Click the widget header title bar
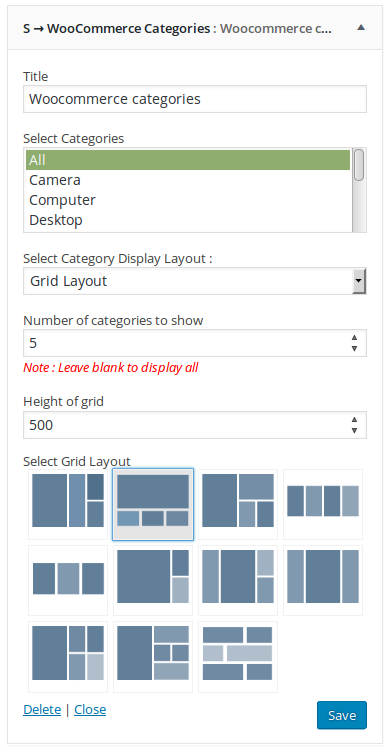This screenshot has width=389, height=748. pos(195,28)
